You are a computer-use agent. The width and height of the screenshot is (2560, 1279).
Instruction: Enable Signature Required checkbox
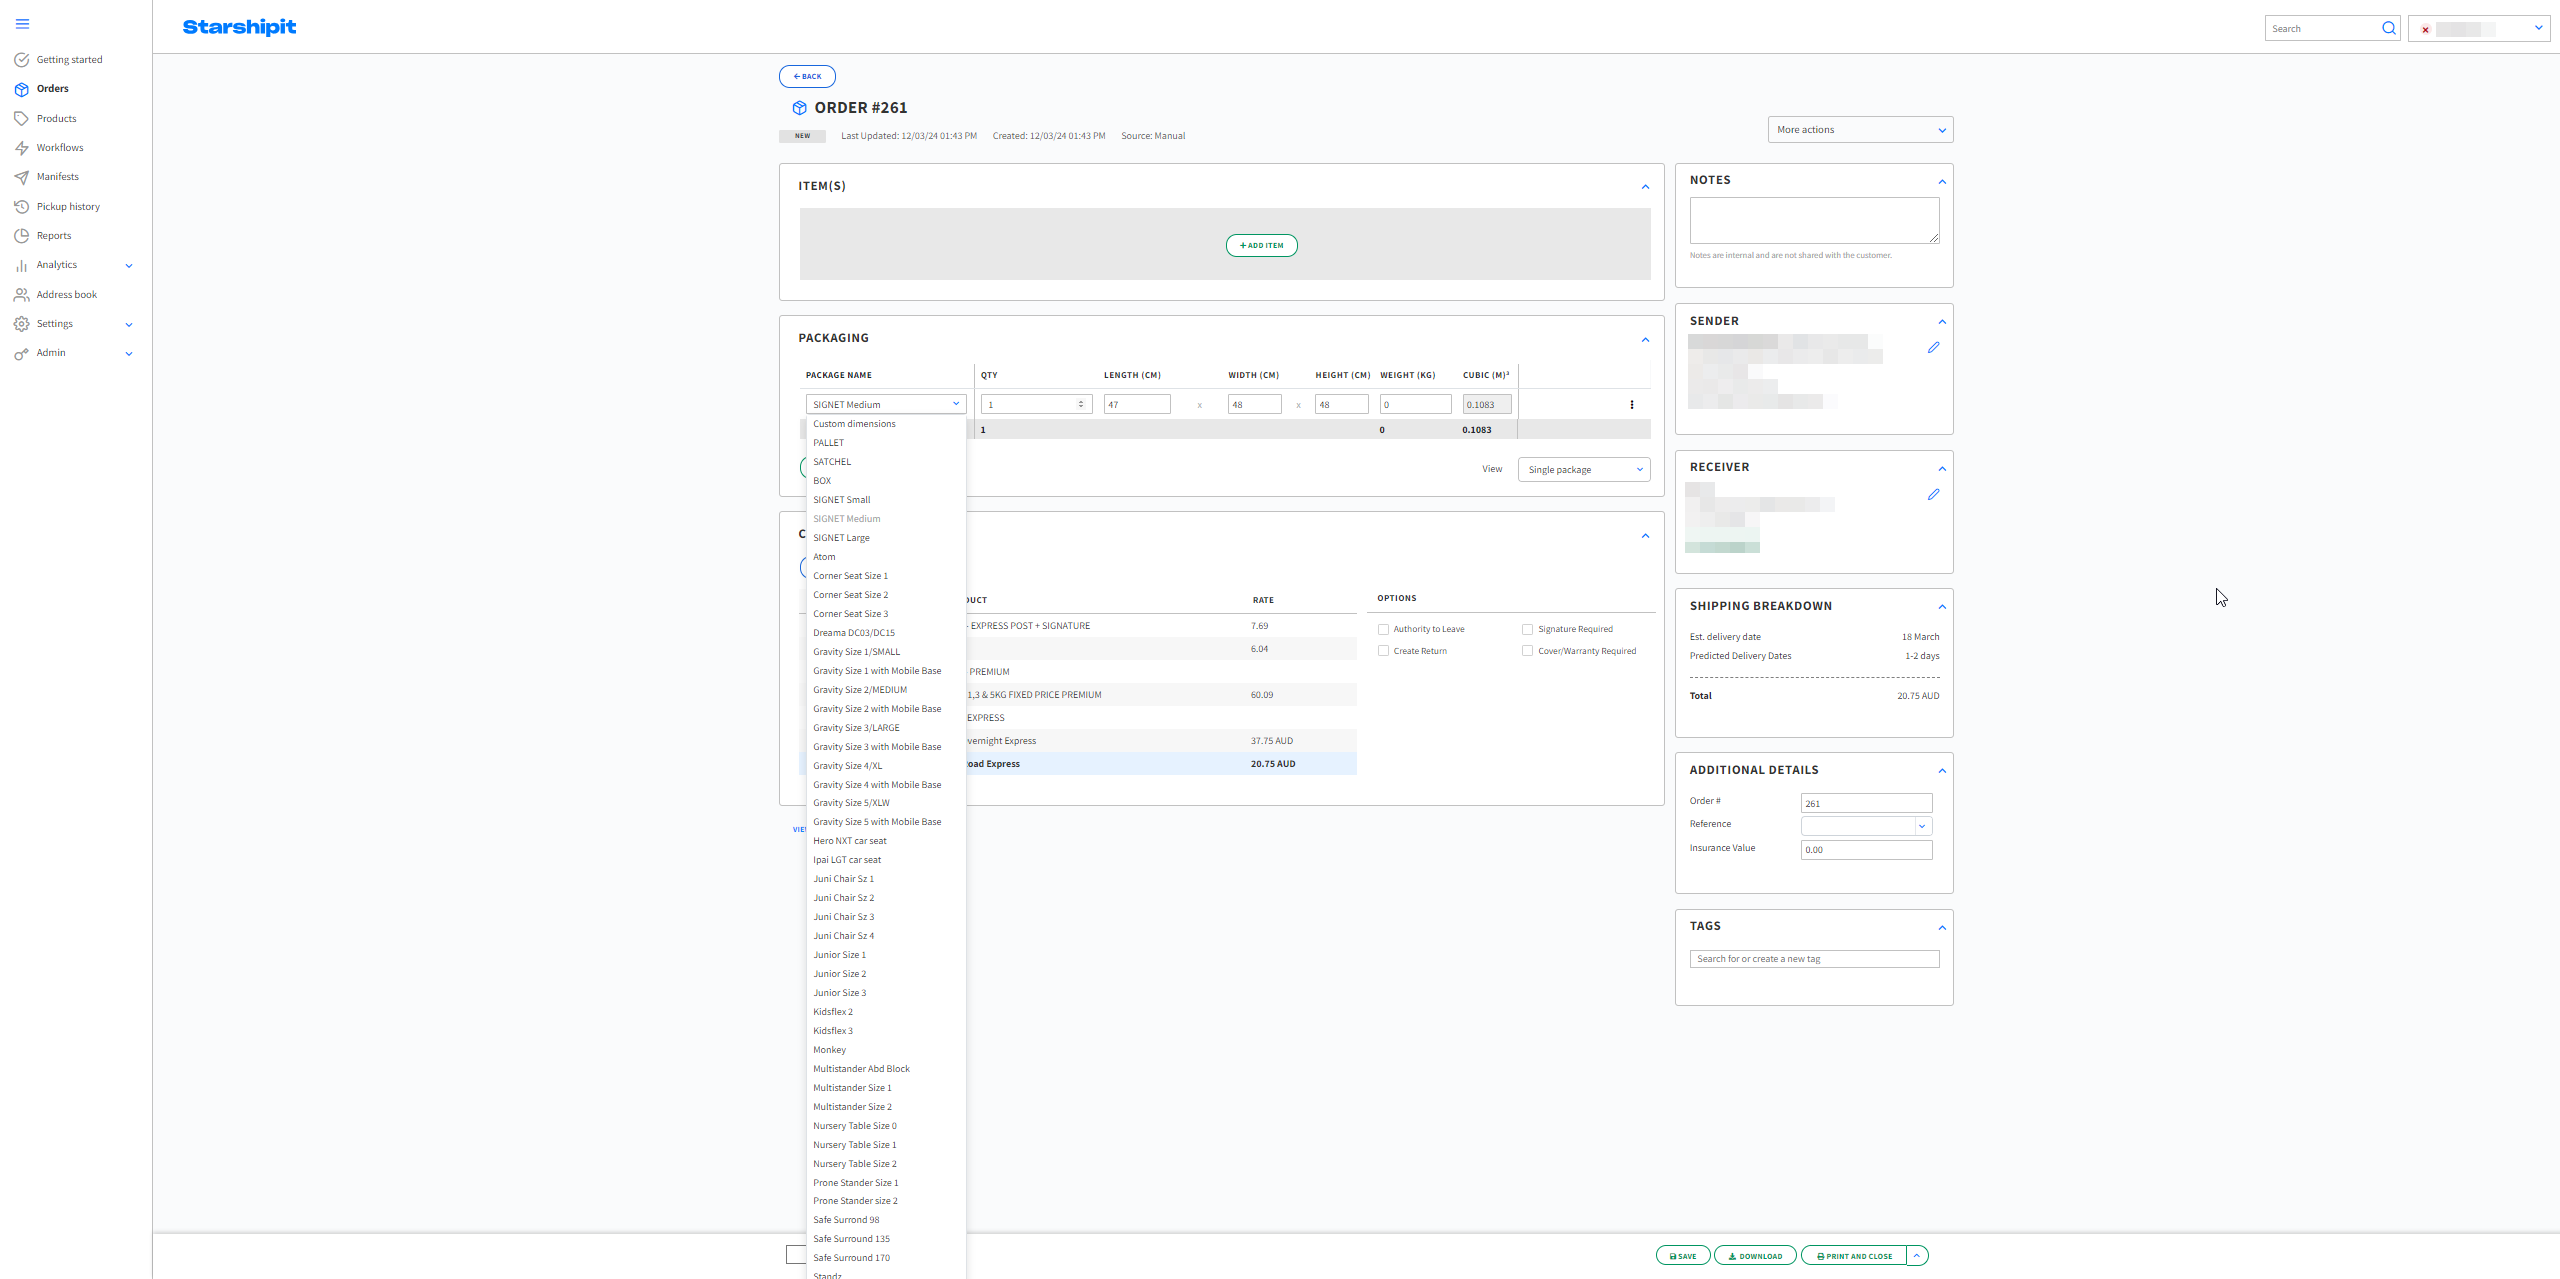pyautogui.click(x=1527, y=629)
